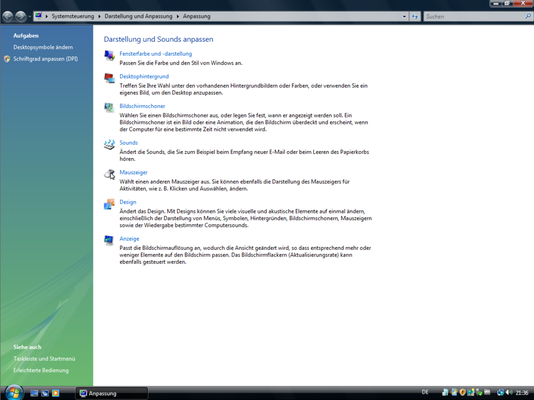Click Schriftgrad anpassen (DPI) task link

click(46, 59)
